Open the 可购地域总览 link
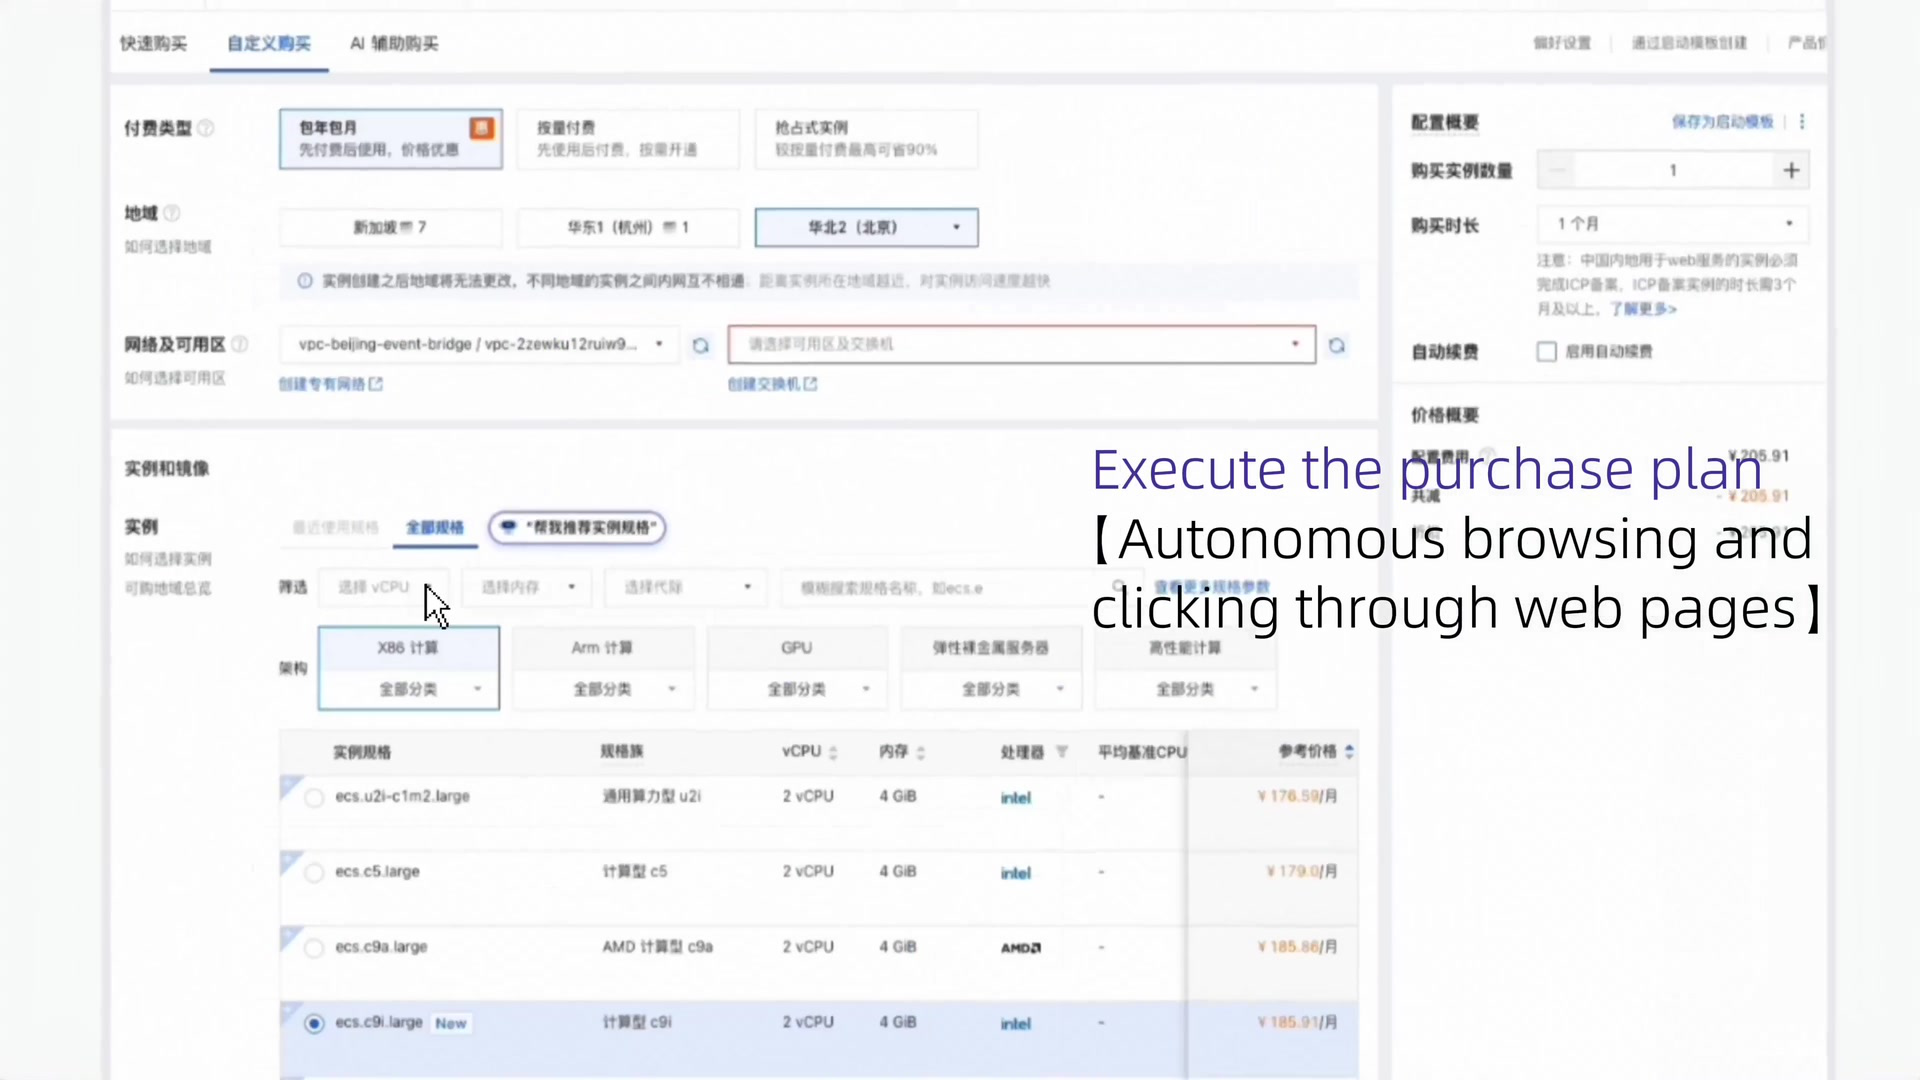Viewport: 1920px width, 1080px height. pos(168,589)
